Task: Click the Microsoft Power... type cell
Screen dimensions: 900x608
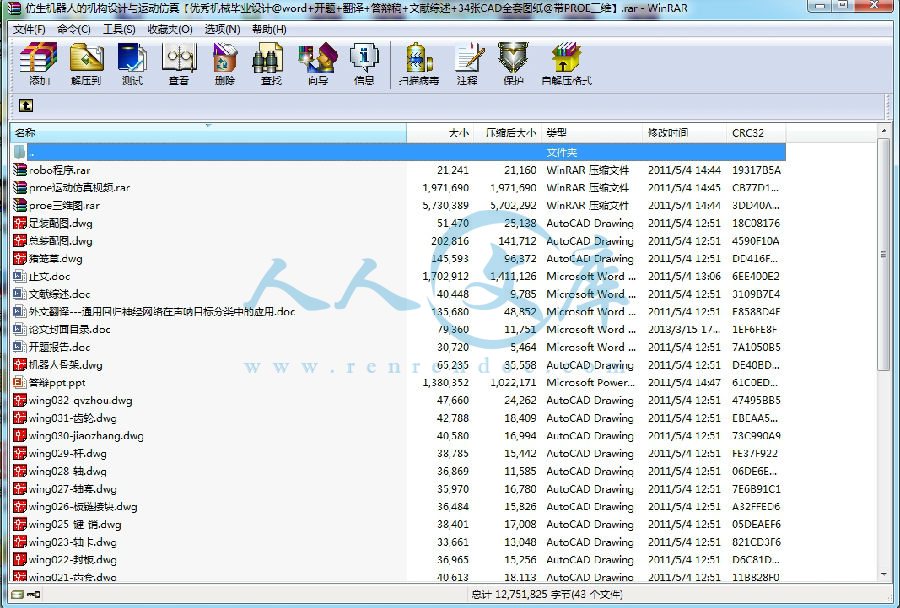Action: [x=591, y=382]
